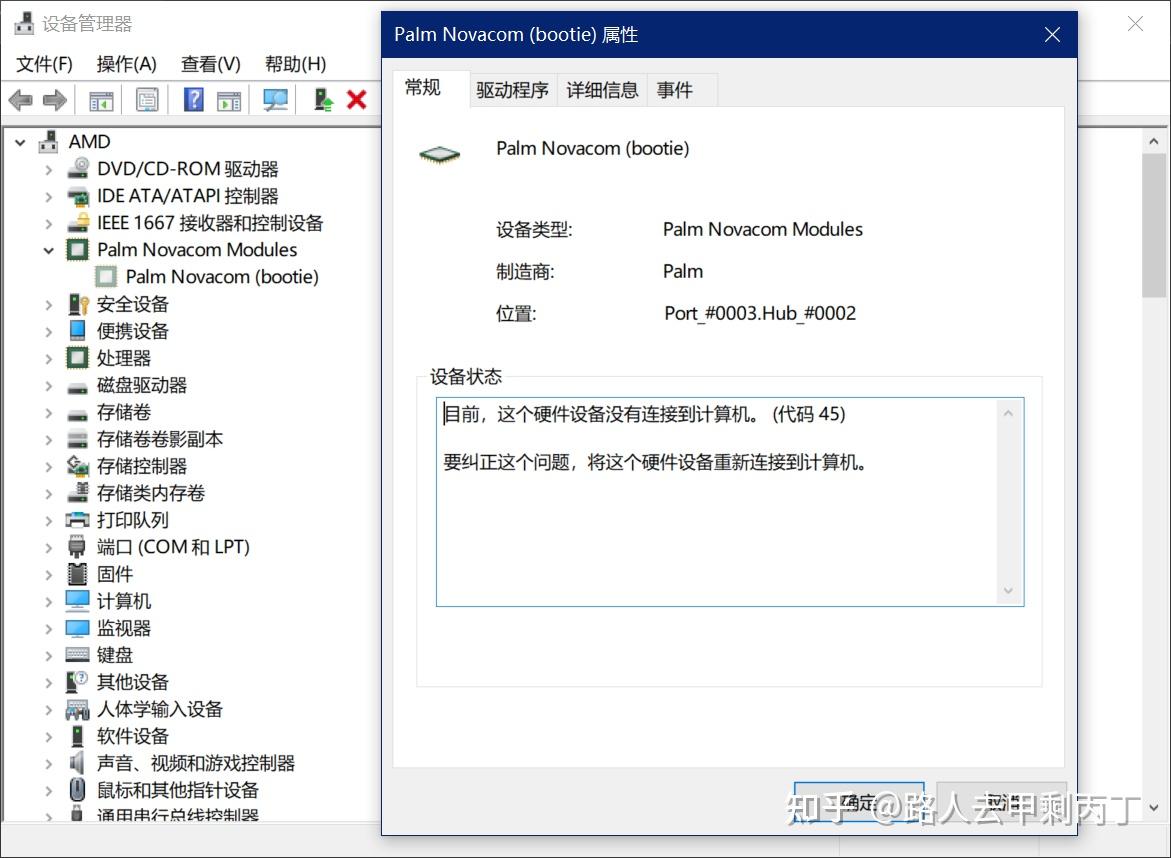The height and width of the screenshot is (858, 1171).
Task: Open the 详细信息 tab
Action: (602, 89)
